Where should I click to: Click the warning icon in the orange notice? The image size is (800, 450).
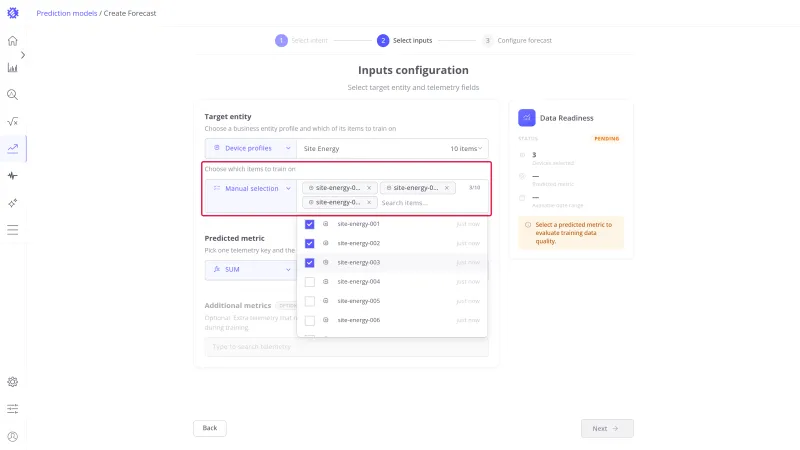pyautogui.click(x=528, y=225)
